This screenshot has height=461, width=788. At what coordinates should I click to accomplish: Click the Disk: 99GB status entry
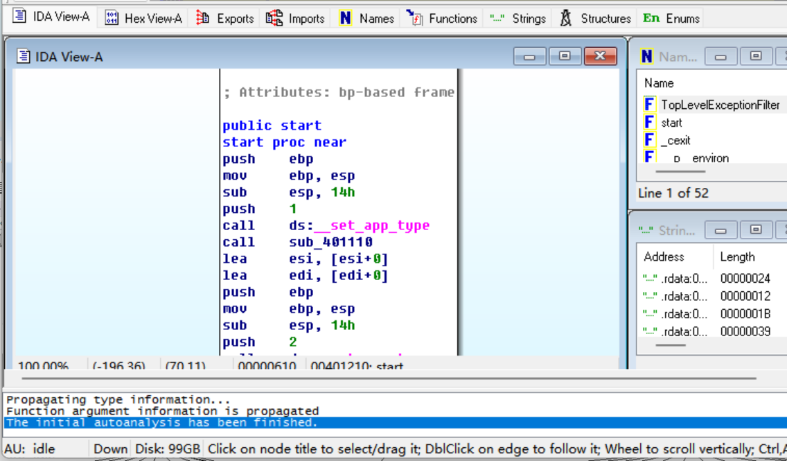(168, 448)
